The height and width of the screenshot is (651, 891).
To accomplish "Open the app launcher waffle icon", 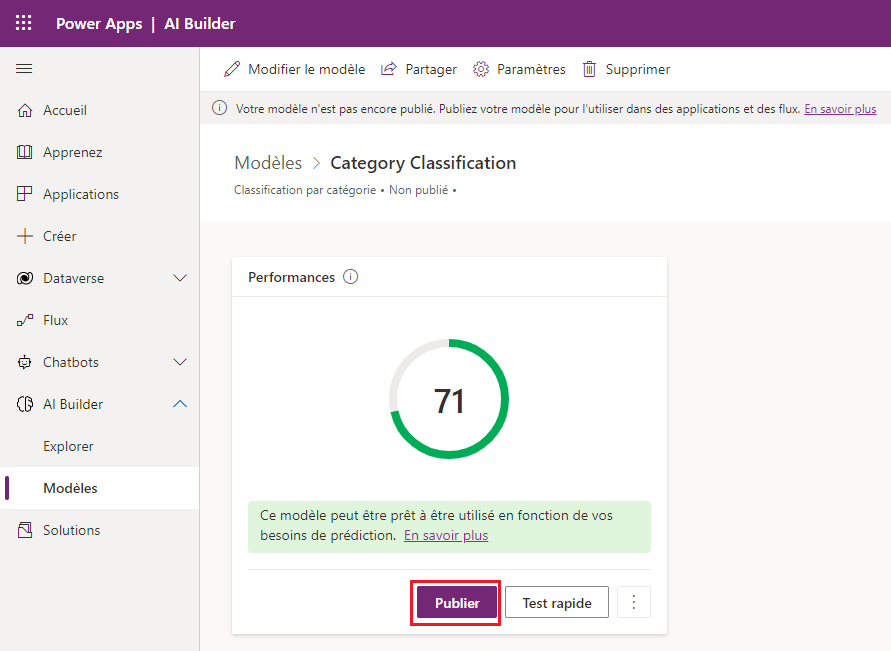I will (23, 23).
